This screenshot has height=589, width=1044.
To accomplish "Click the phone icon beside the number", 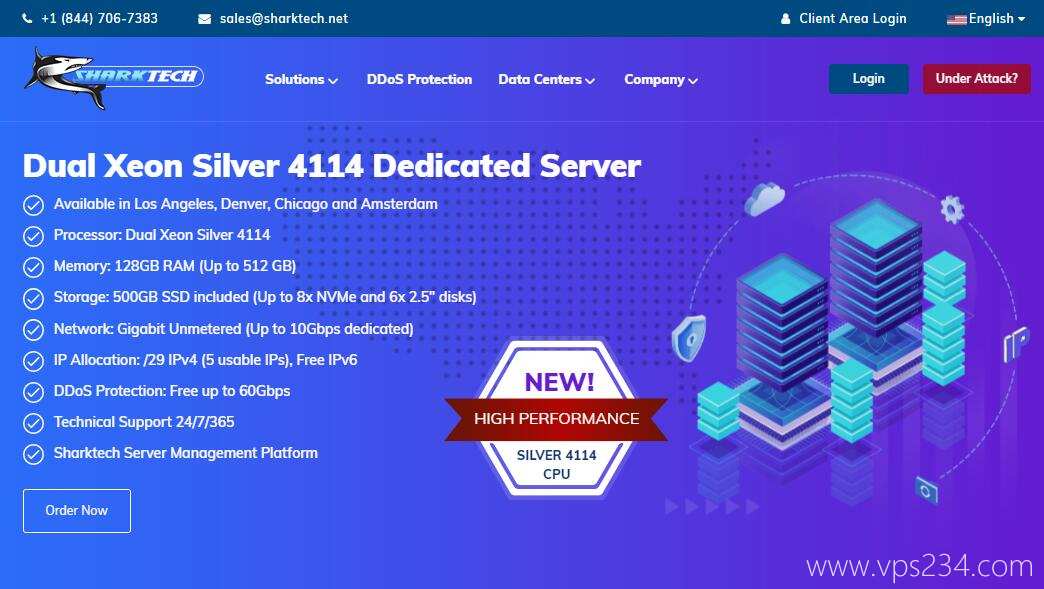I will [x=27, y=19].
